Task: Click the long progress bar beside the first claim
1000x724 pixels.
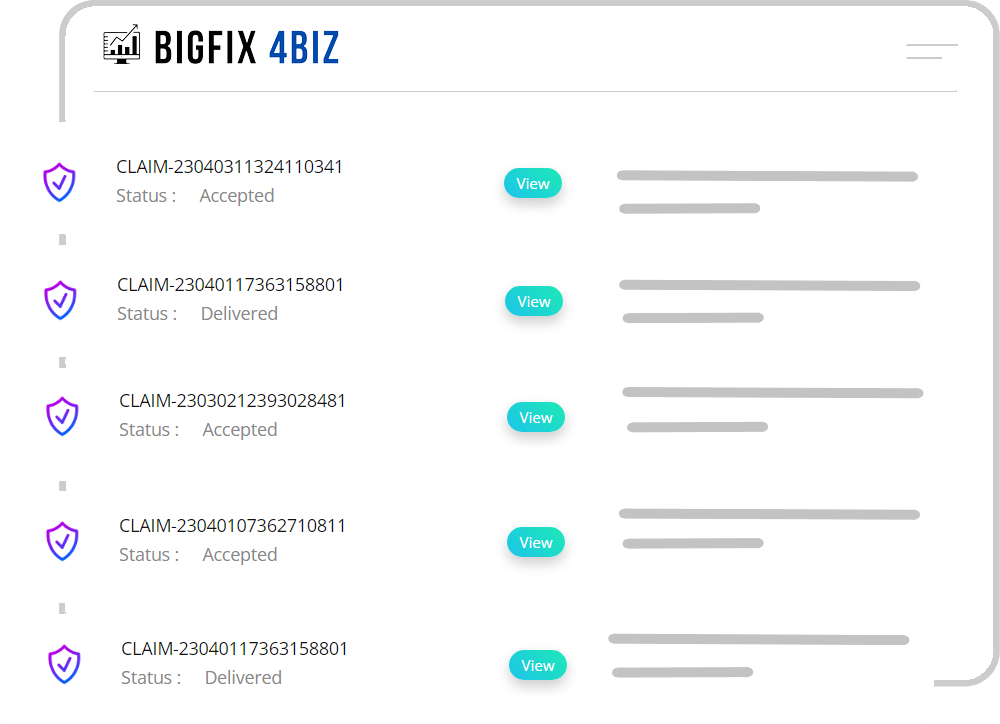Action: [x=768, y=176]
